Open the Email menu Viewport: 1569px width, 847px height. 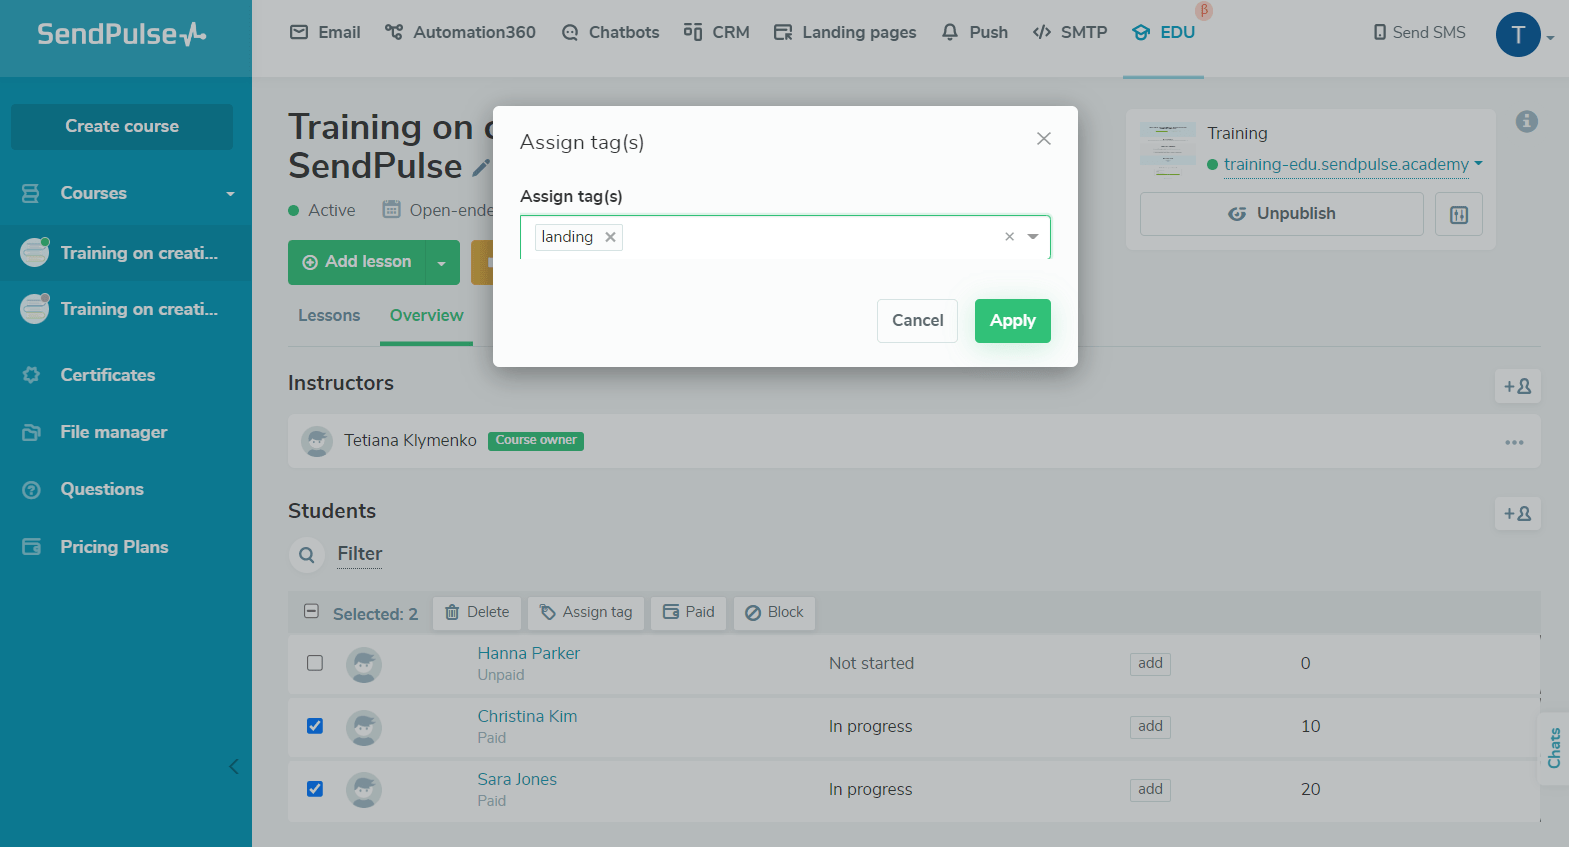coord(325,32)
